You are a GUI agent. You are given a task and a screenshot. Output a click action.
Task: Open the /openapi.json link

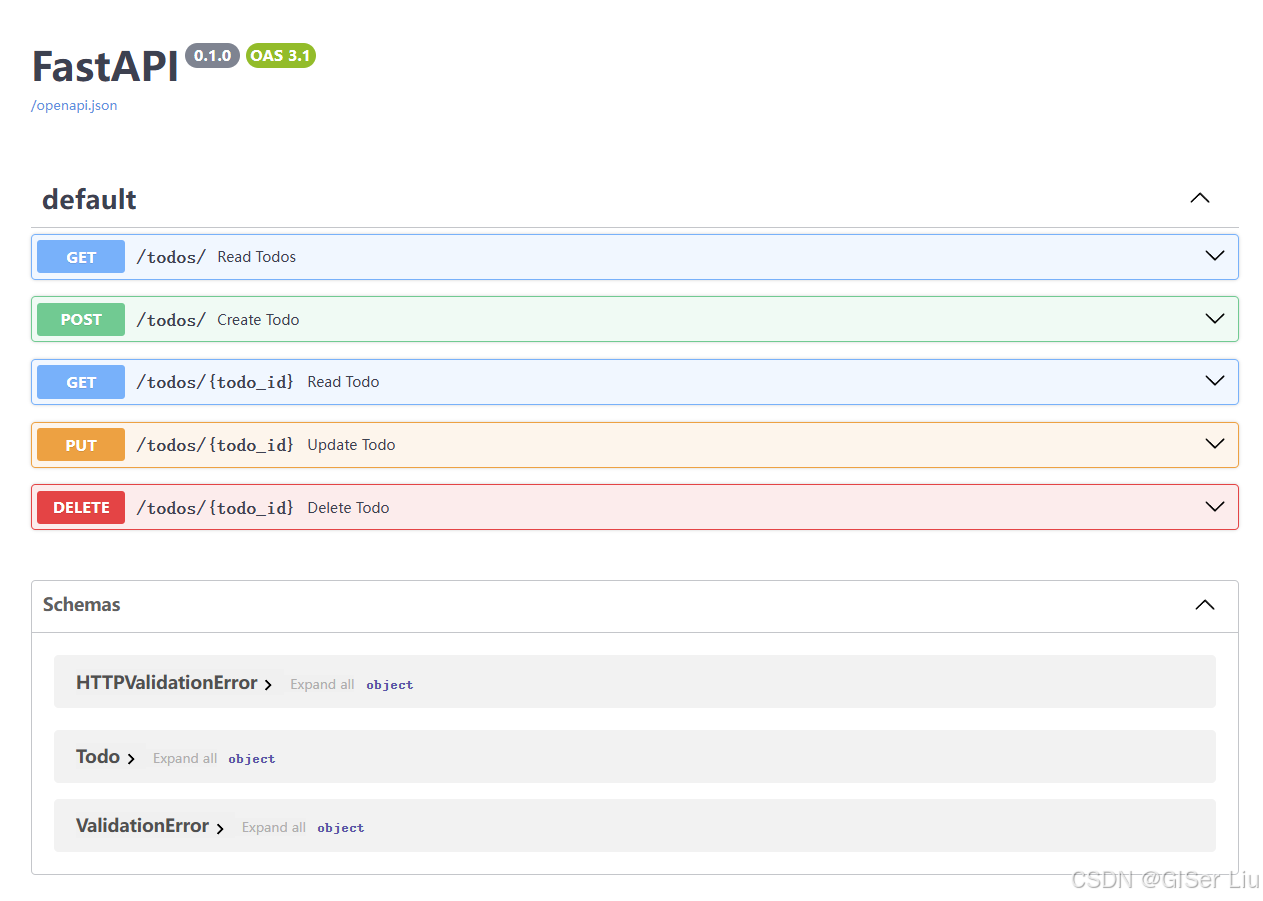coord(73,105)
